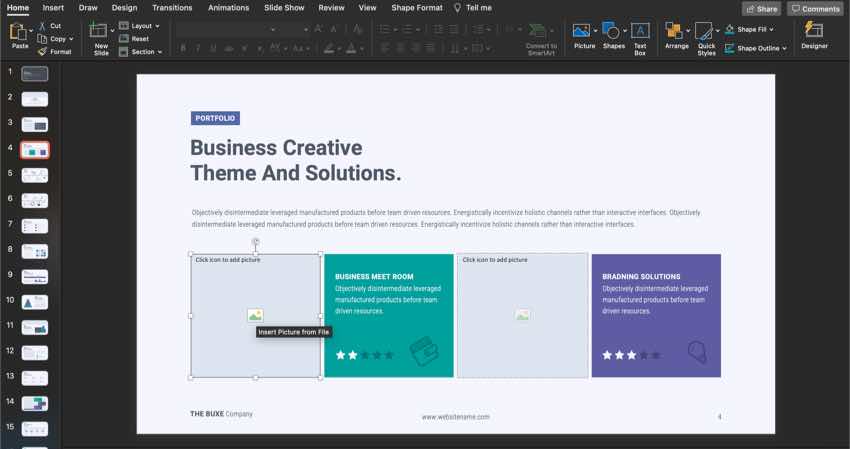Click the Layout icon
This screenshot has height=449, width=850.
pos(124,26)
